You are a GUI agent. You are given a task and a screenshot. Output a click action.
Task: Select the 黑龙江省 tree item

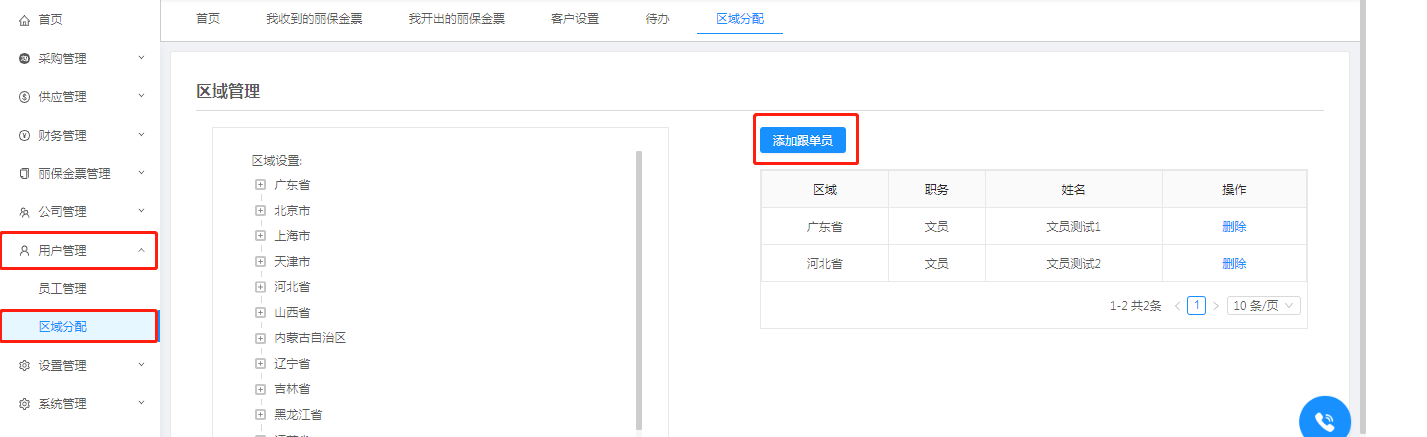point(298,414)
